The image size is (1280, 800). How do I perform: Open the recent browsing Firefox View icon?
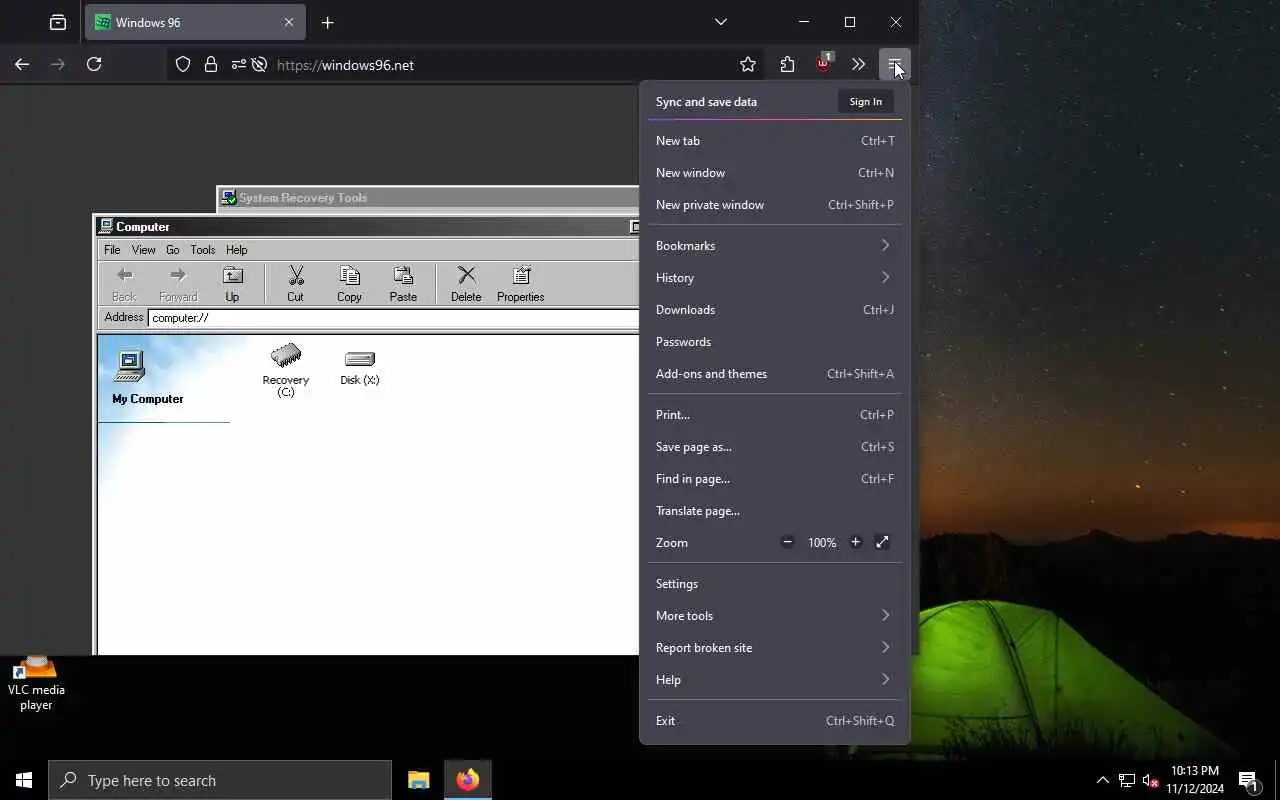(58, 22)
